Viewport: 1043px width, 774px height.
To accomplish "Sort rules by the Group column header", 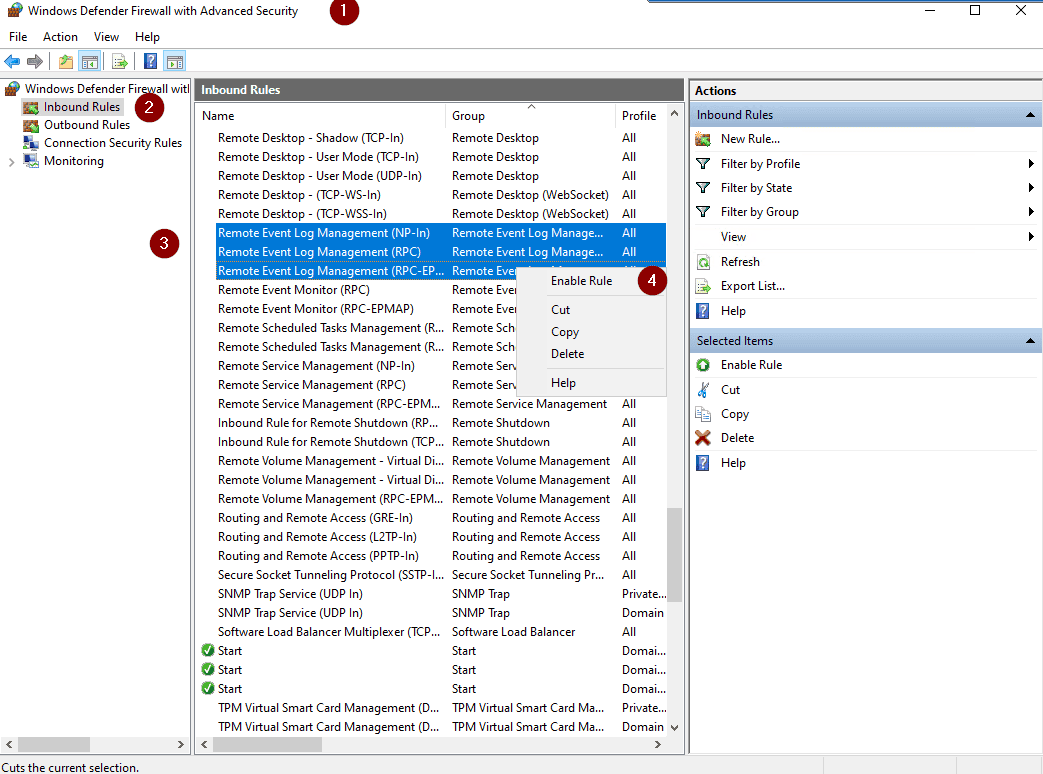I will pos(468,116).
